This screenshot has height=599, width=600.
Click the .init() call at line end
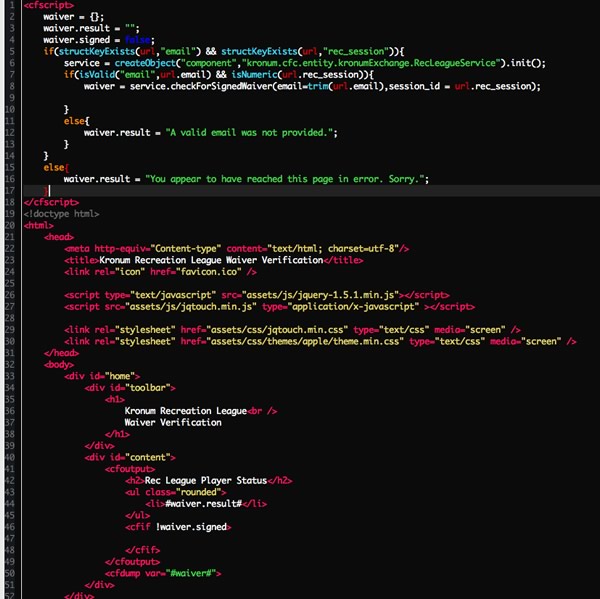coord(525,63)
